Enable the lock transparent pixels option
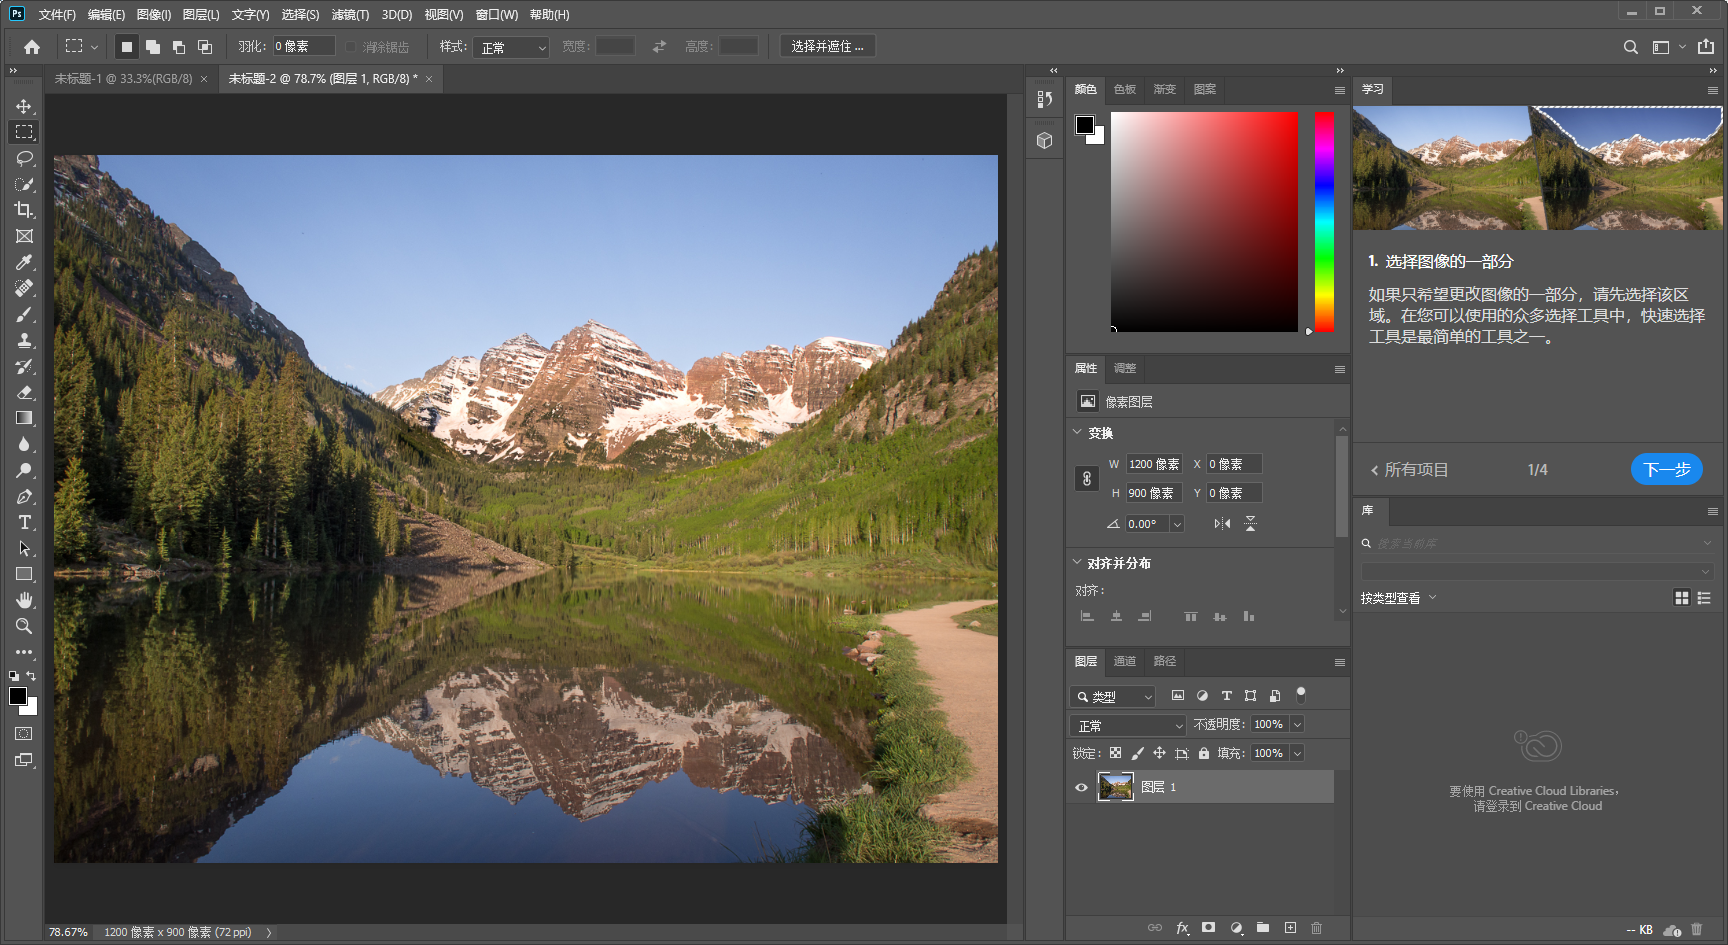Image resolution: width=1728 pixels, height=945 pixels. (1114, 753)
